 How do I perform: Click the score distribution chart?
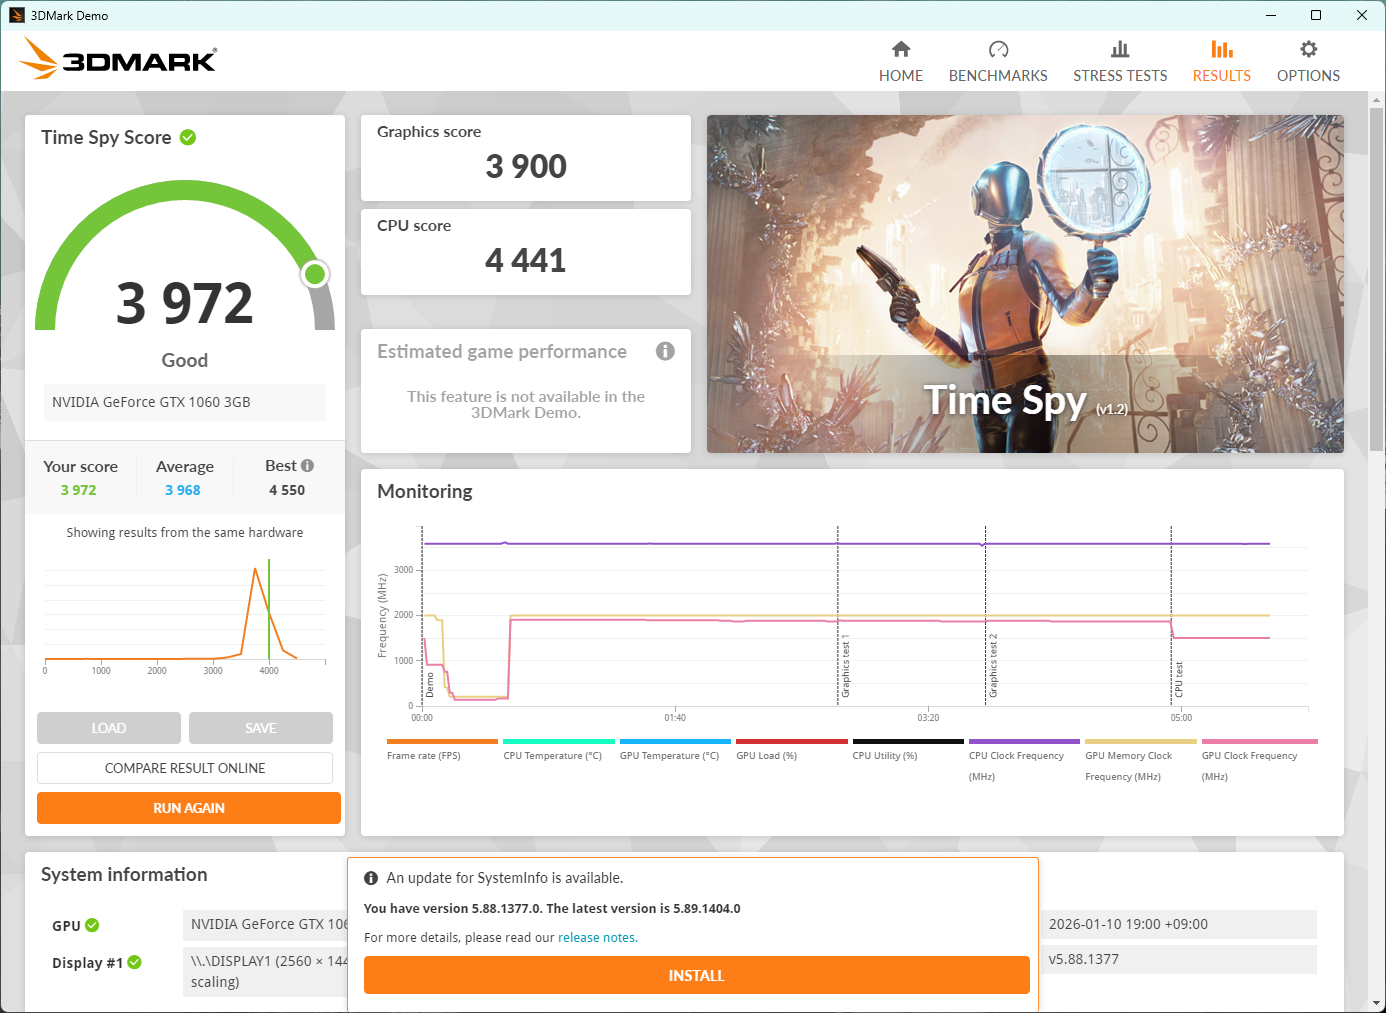tap(185, 615)
